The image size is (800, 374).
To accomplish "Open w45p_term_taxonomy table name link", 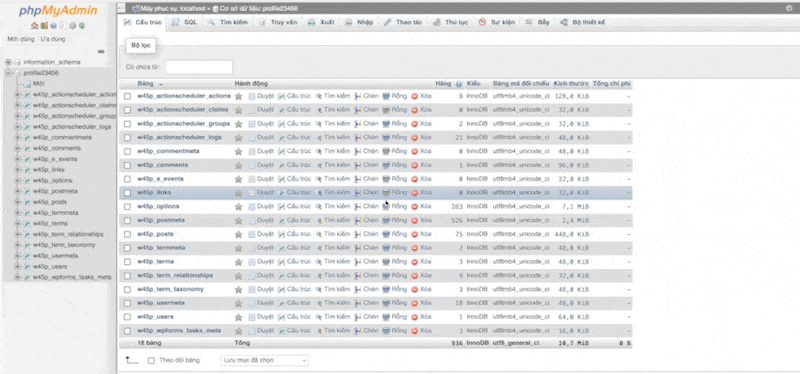I will pyautogui.click(x=170, y=289).
